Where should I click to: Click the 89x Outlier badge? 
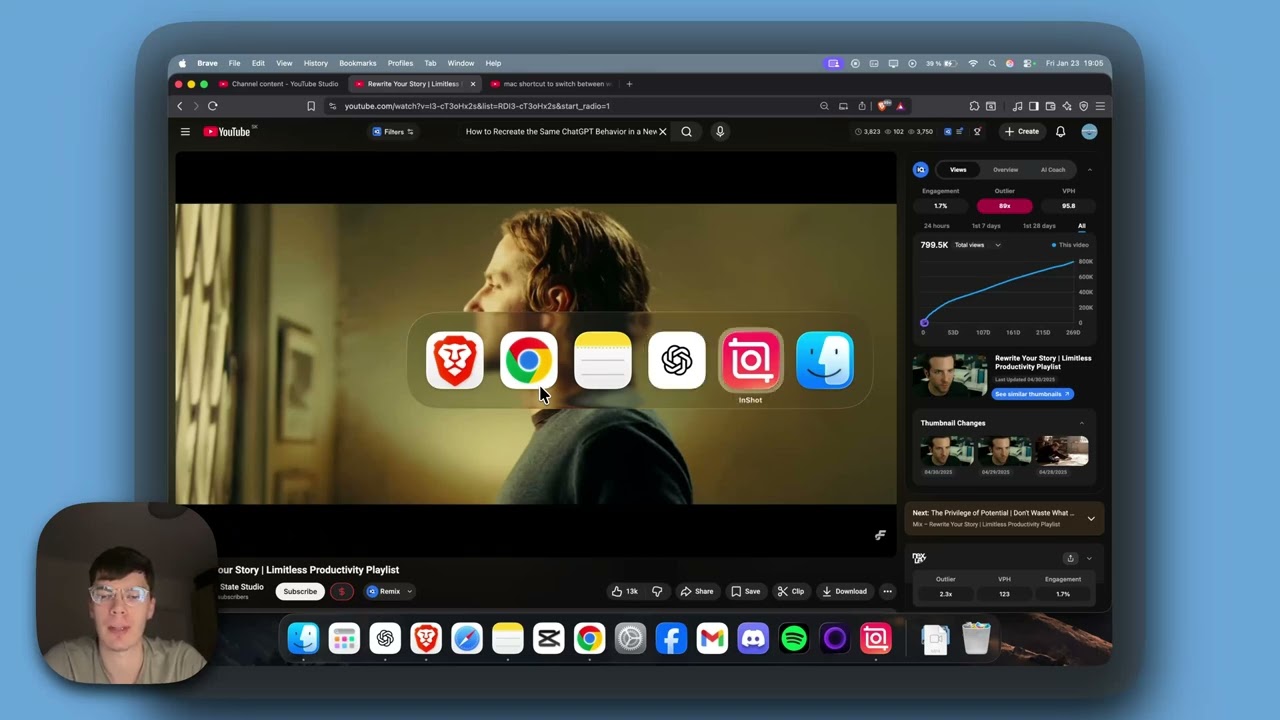click(x=1004, y=206)
